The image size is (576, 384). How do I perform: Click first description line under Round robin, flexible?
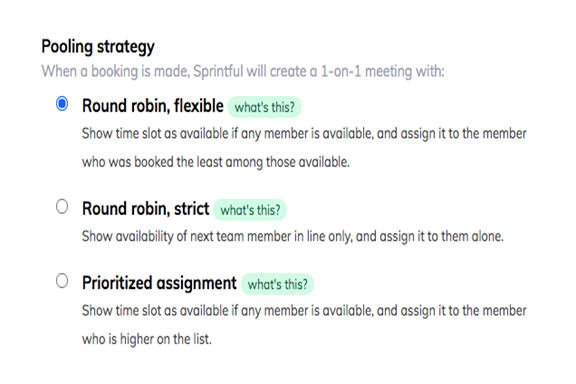(x=304, y=134)
